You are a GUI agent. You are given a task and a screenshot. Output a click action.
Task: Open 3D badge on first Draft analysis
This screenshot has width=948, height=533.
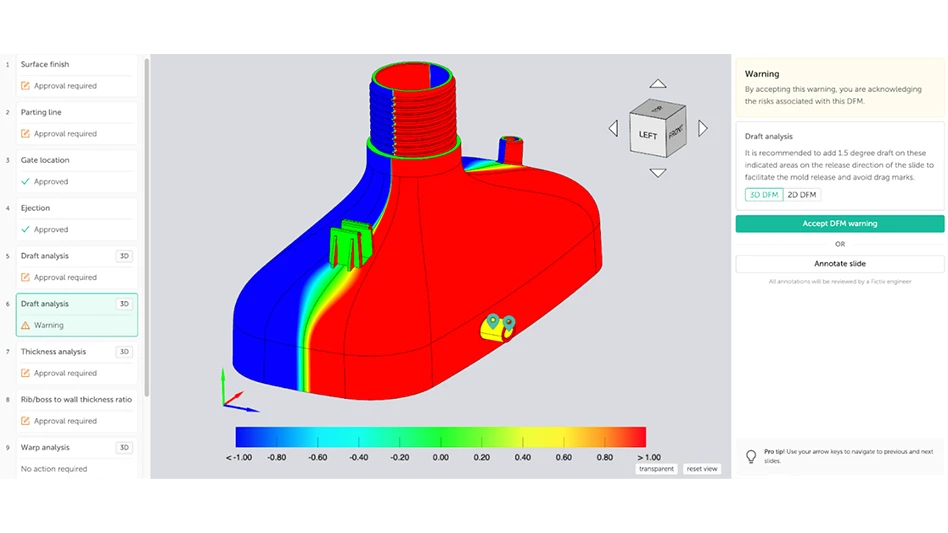click(x=124, y=256)
